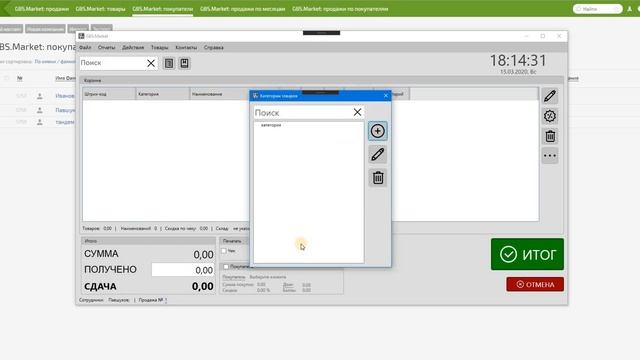Click the green ИТОГ button
640x360 pixels.
pyautogui.click(x=527, y=254)
